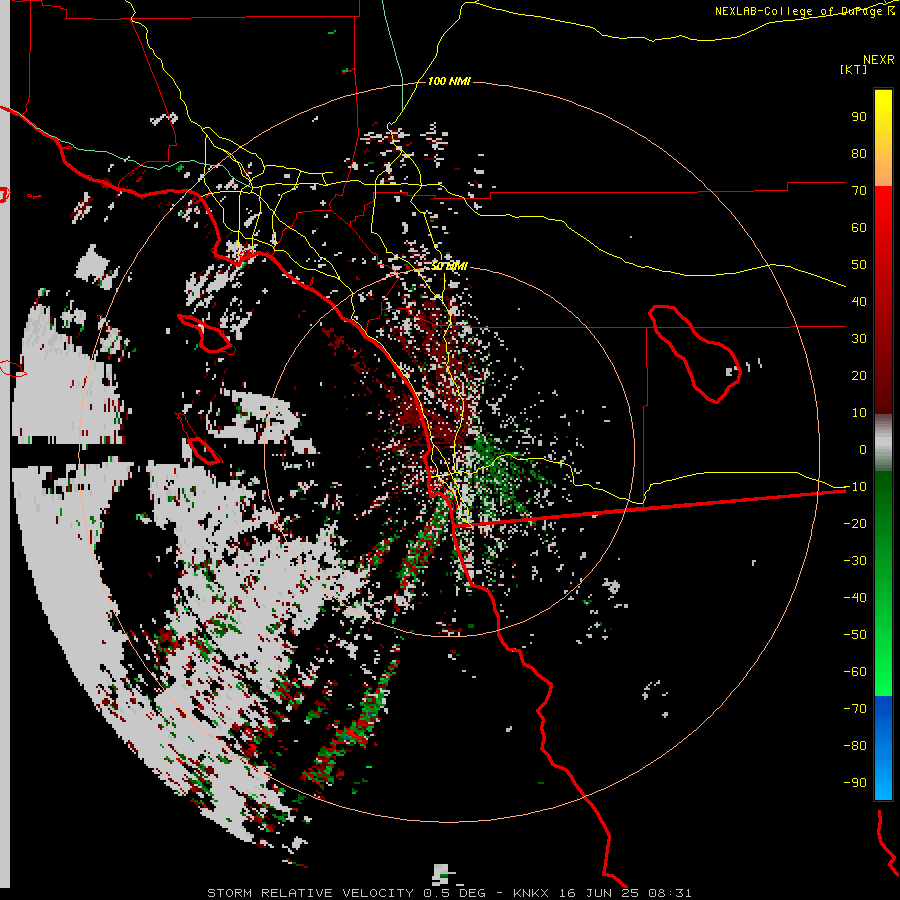The image size is (900, 900).
Task: Click the 0 knot scale label
Action: coord(863,450)
